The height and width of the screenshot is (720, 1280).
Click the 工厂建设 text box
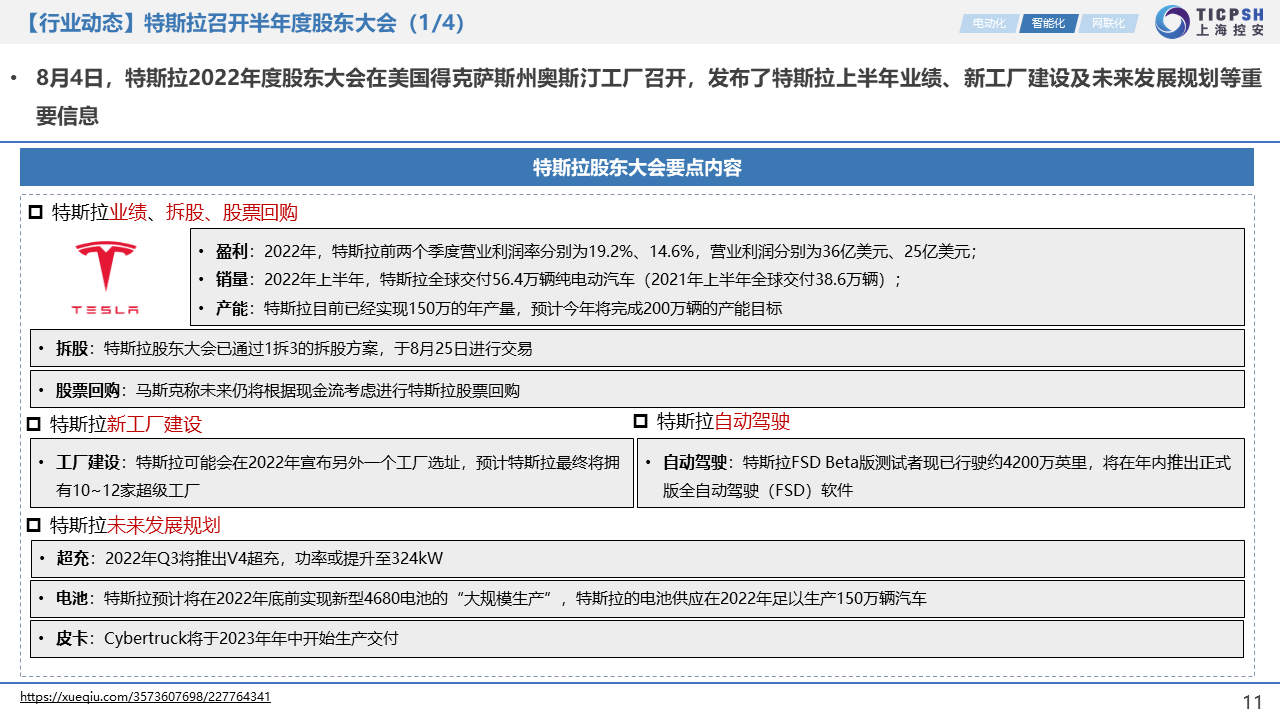[x=331, y=473]
